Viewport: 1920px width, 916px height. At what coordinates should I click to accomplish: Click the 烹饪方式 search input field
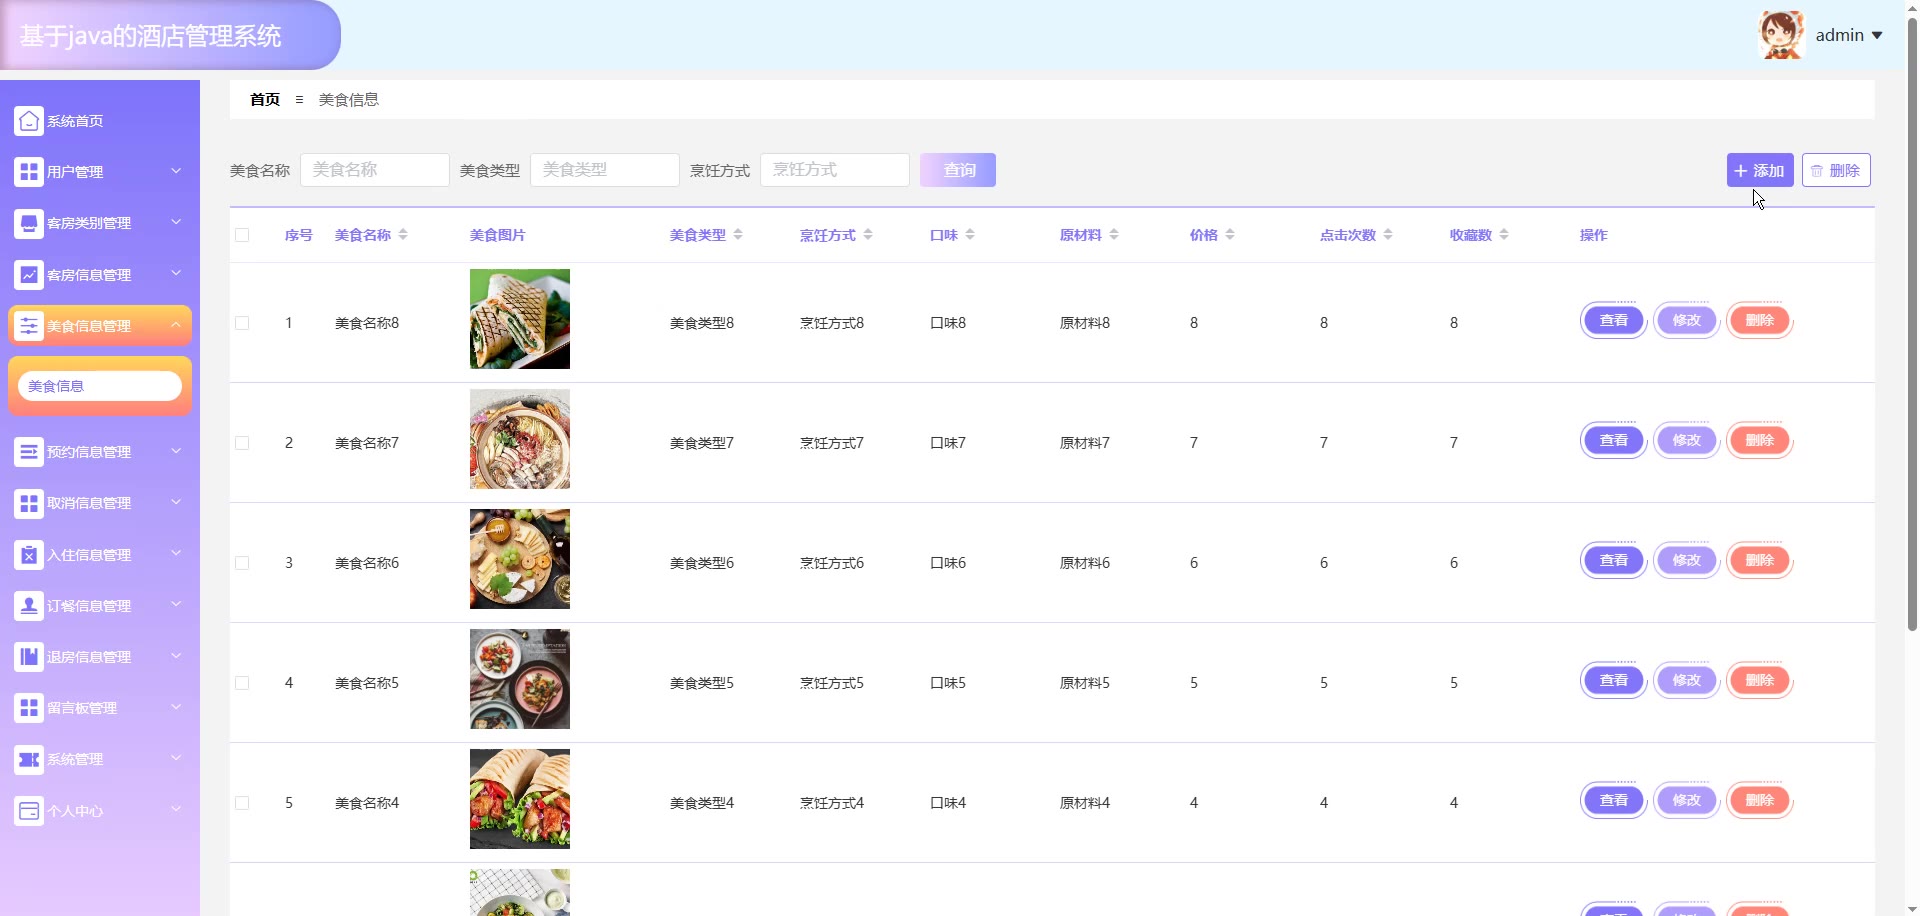point(835,170)
